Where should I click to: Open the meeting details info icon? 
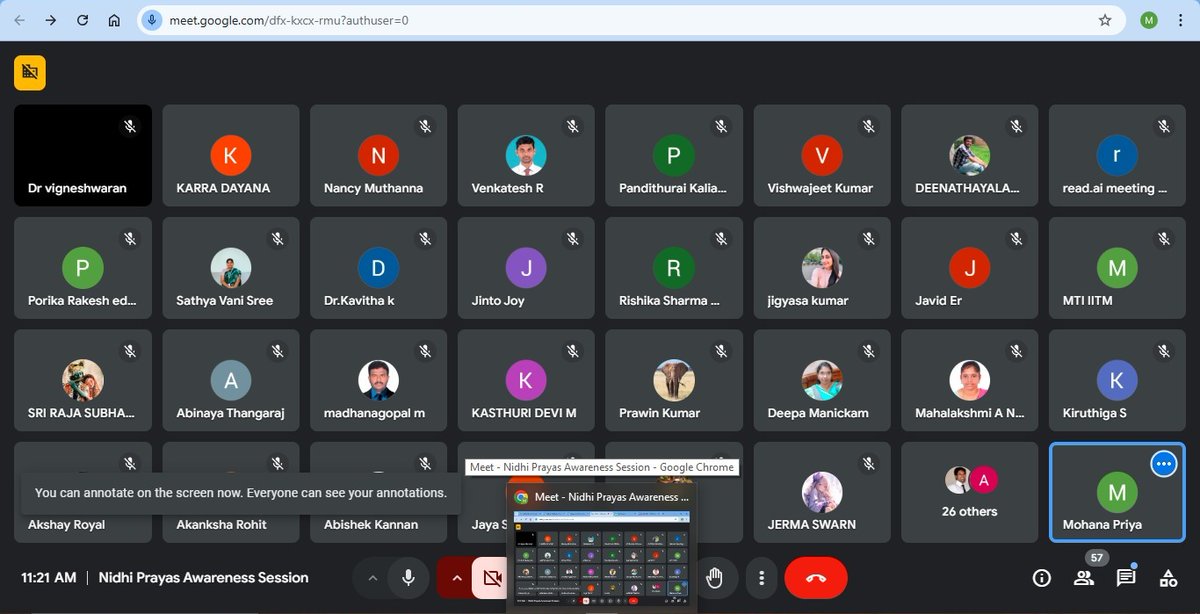click(x=1042, y=578)
